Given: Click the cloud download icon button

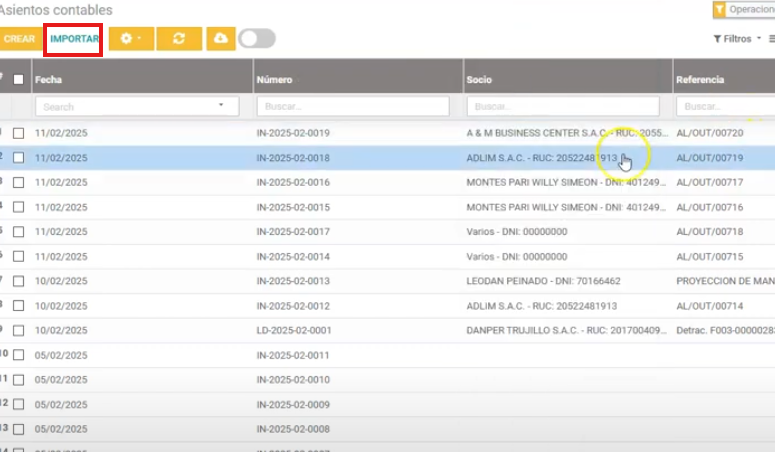Looking at the screenshot, I should pyautogui.click(x=220, y=38).
